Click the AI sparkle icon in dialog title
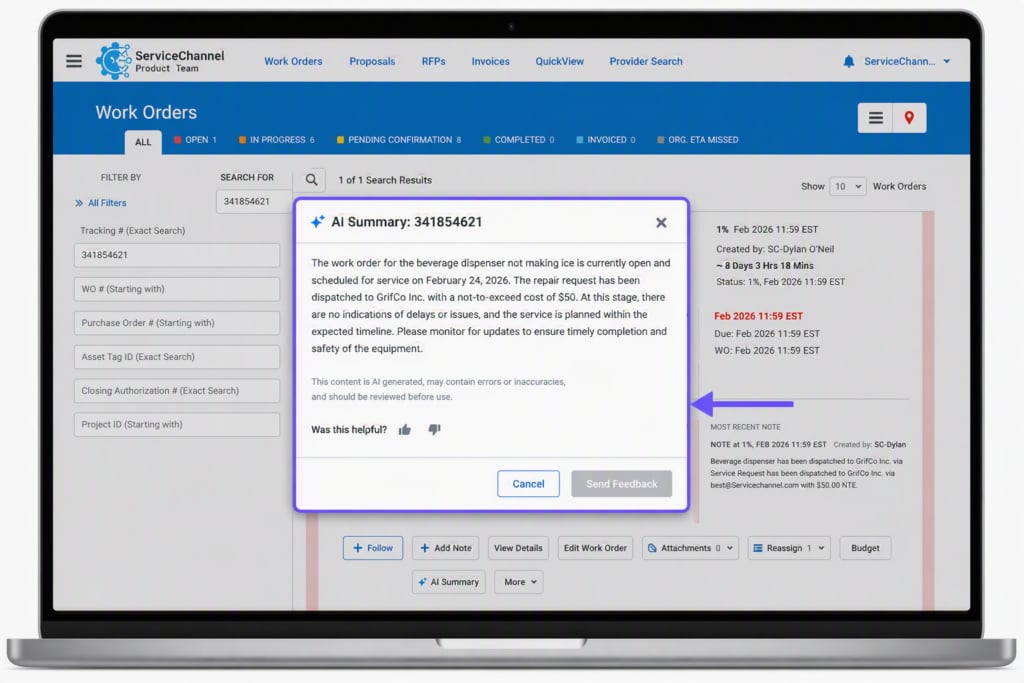Viewport: 1024px width, 683px height. (x=317, y=222)
